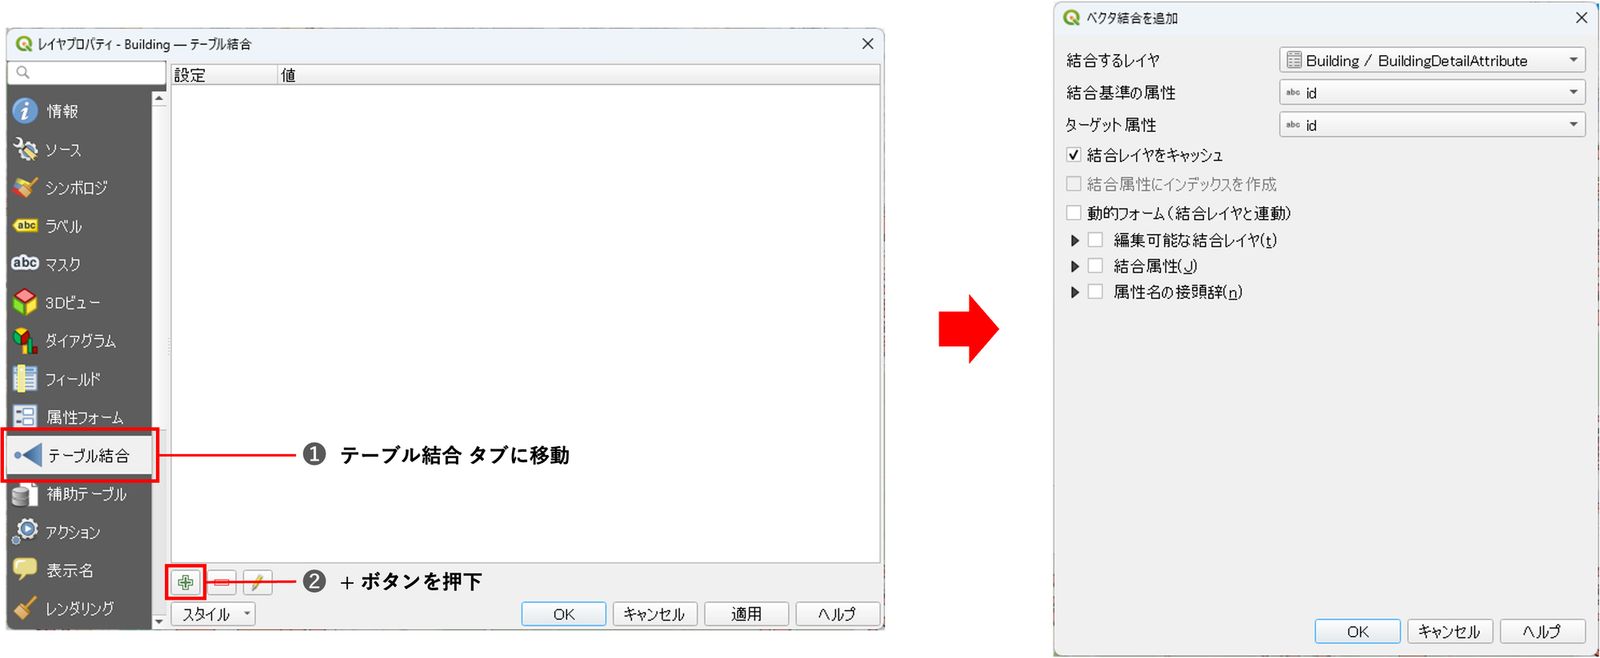Click キャンセル in the ベクタ結合を追加 dialog
Screen dimensions: 1600x658
(x=1449, y=632)
